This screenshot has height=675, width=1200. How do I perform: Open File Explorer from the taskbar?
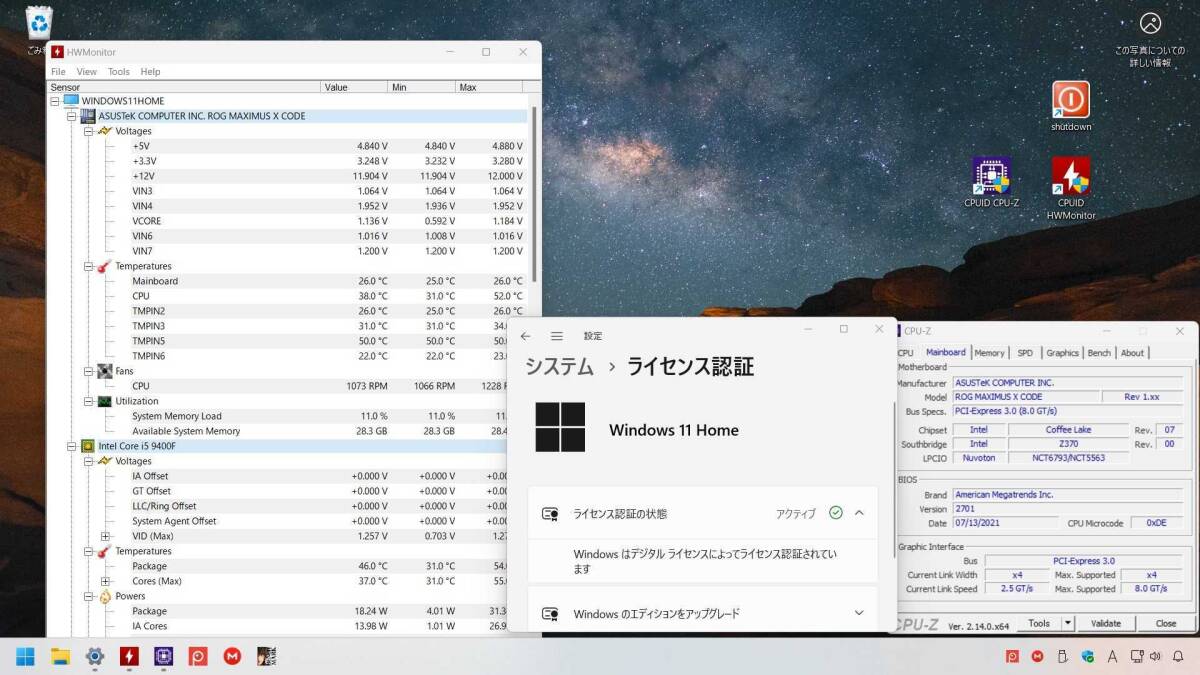(x=60, y=656)
